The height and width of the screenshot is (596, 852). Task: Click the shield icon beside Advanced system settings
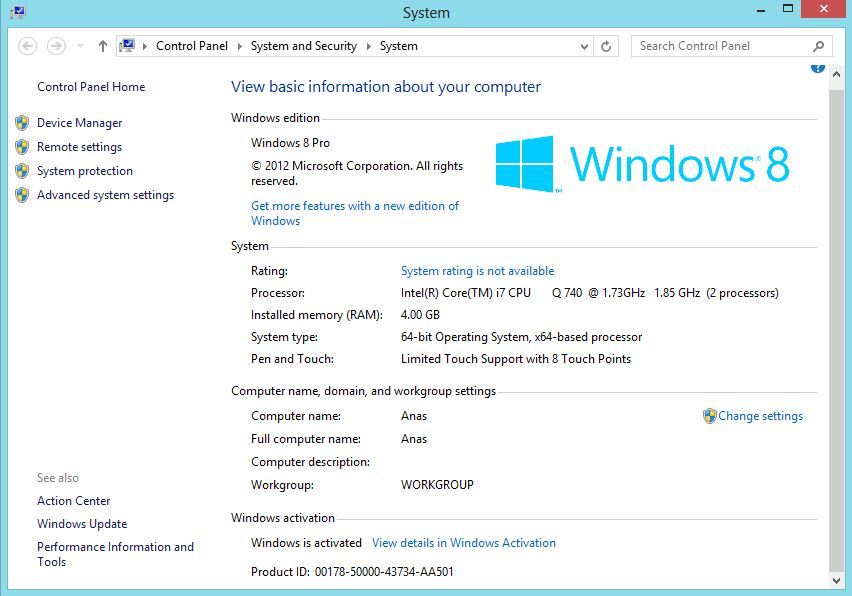pos(22,195)
